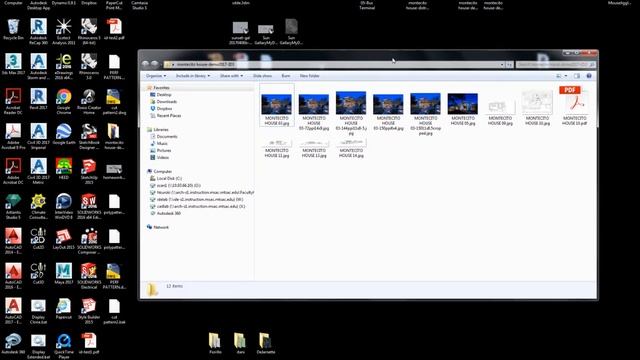The width and height of the screenshot is (640, 360).
Task: Launch Autodesk 360 desktop shortcut
Action: pyautogui.click(x=13, y=343)
